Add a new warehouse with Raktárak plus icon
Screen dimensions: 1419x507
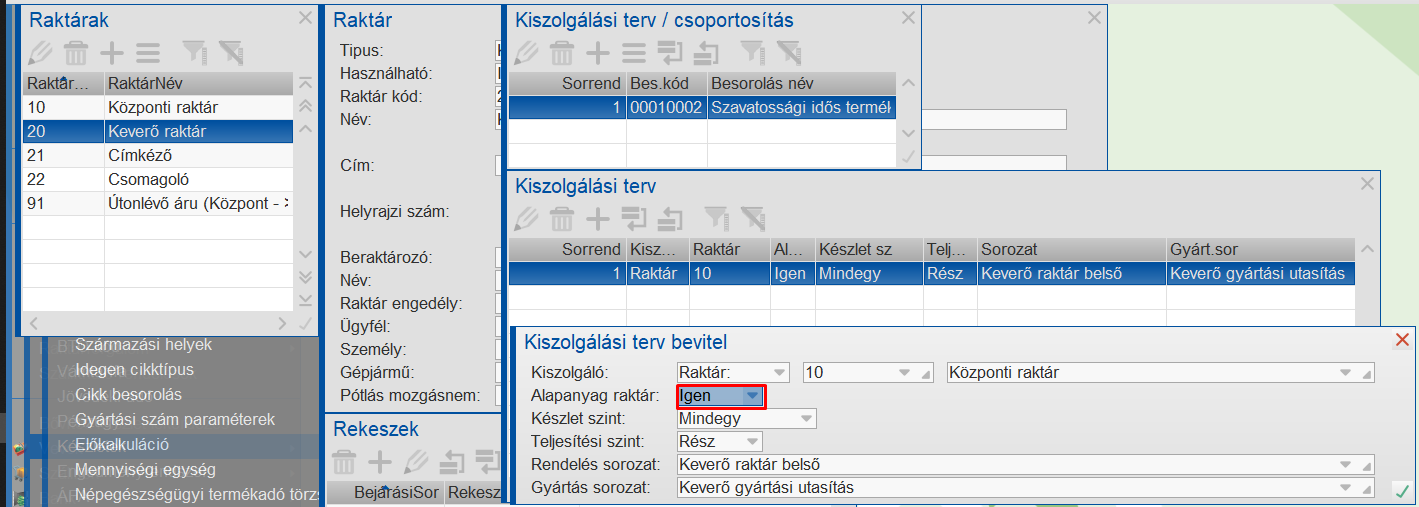[x=112, y=53]
